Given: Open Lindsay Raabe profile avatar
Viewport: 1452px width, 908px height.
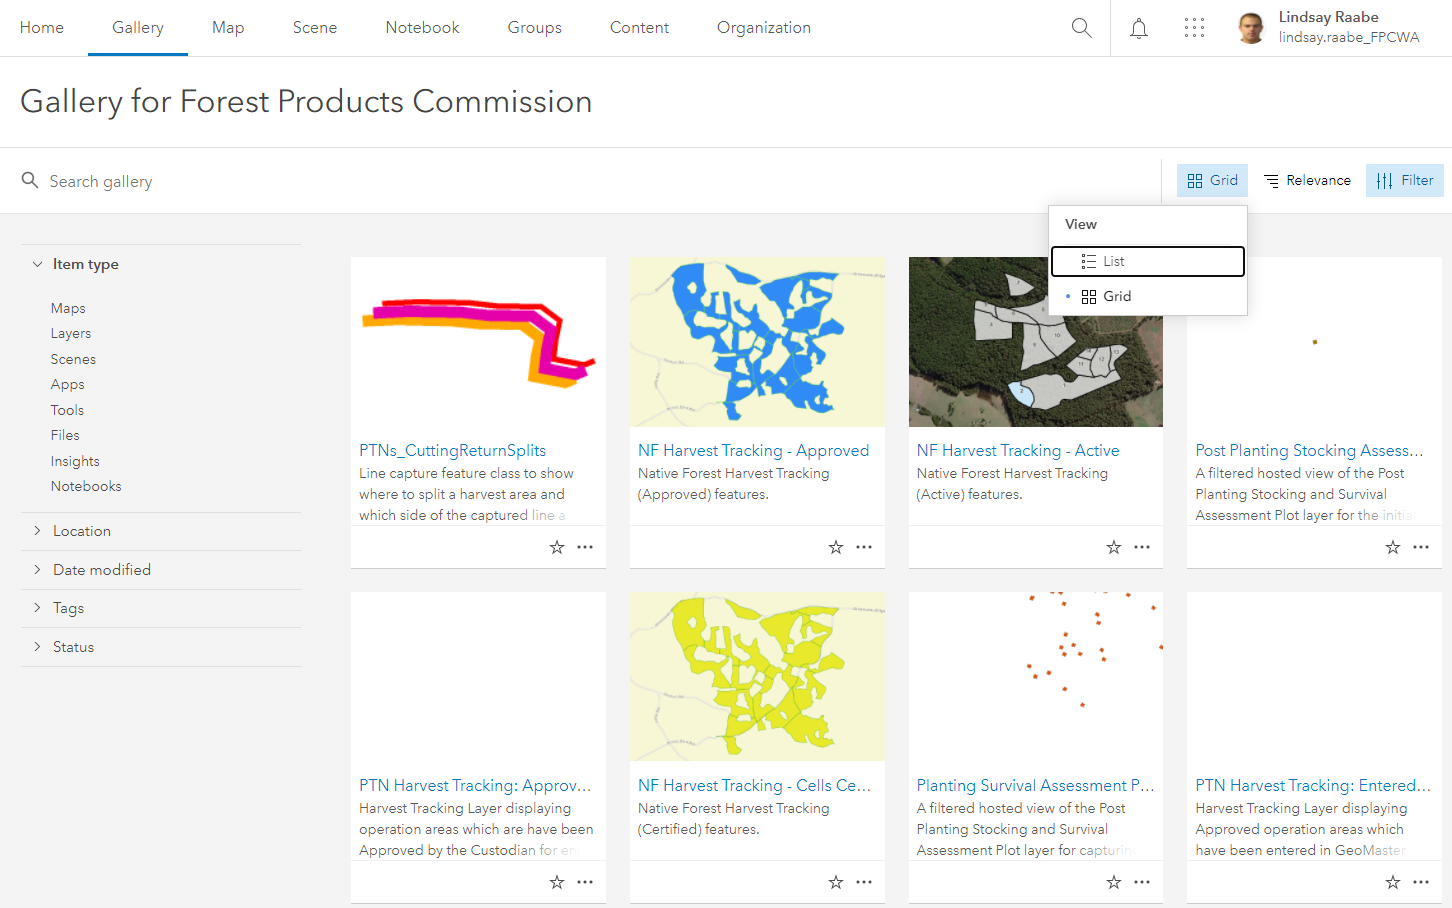Looking at the screenshot, I should (1250, 28).
